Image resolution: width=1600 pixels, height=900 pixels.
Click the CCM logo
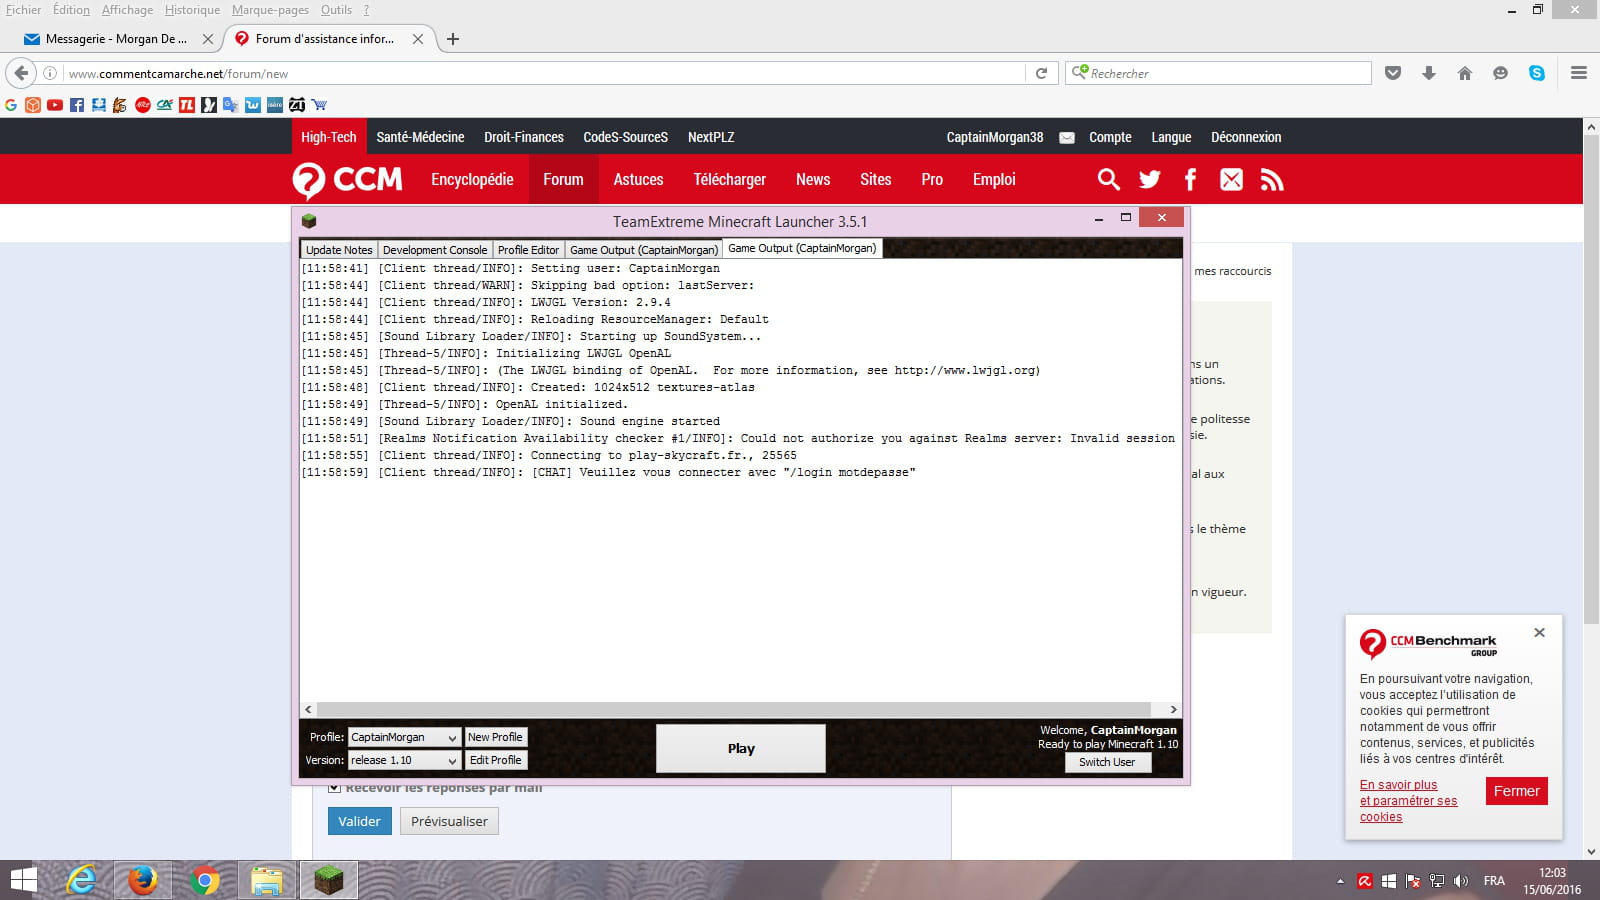[348, 180]
